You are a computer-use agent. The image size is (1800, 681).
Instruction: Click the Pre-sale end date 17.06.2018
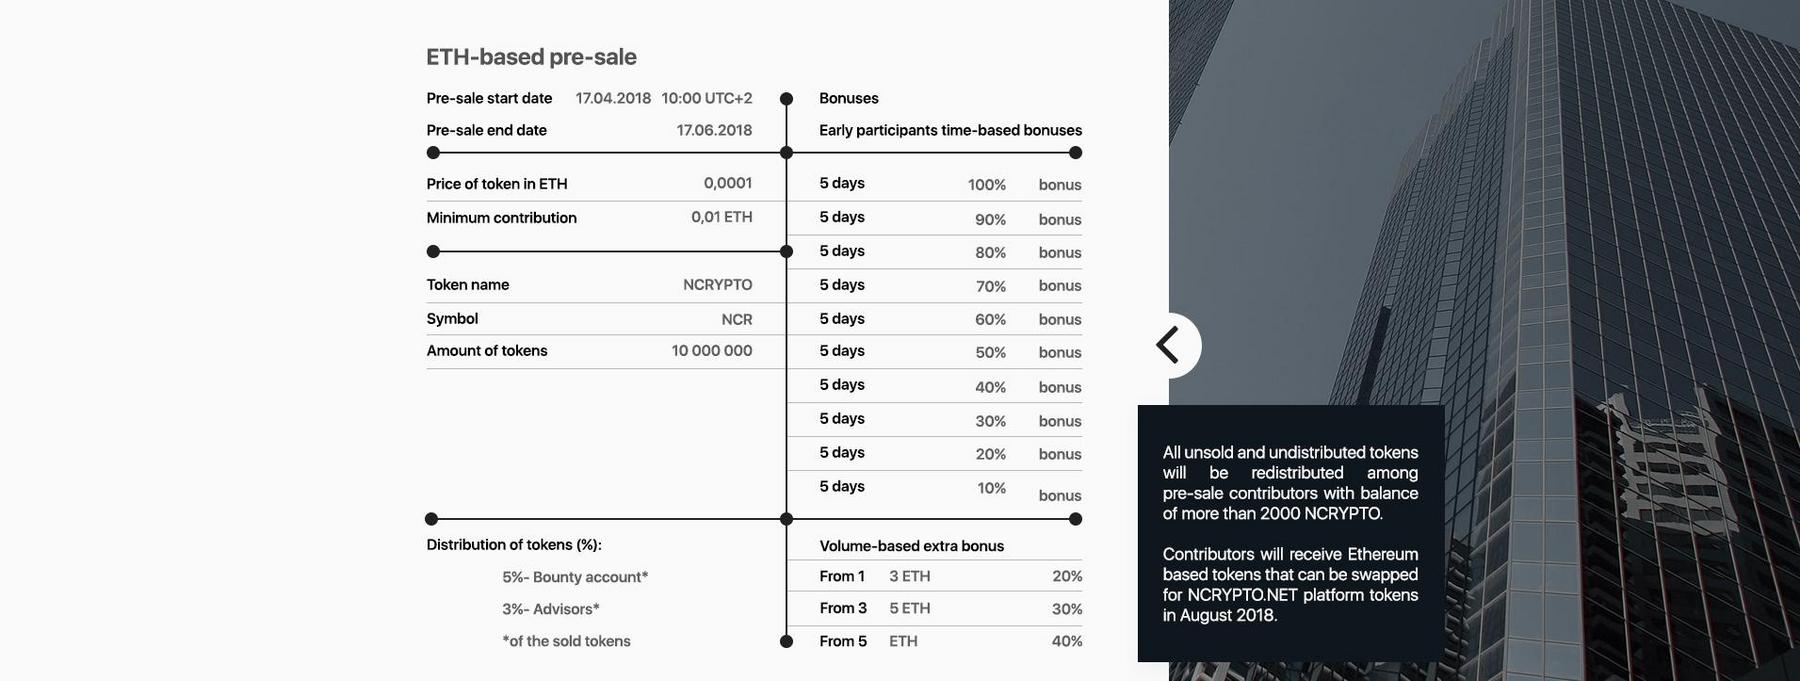pyautogui.click(x=714, y=130)
